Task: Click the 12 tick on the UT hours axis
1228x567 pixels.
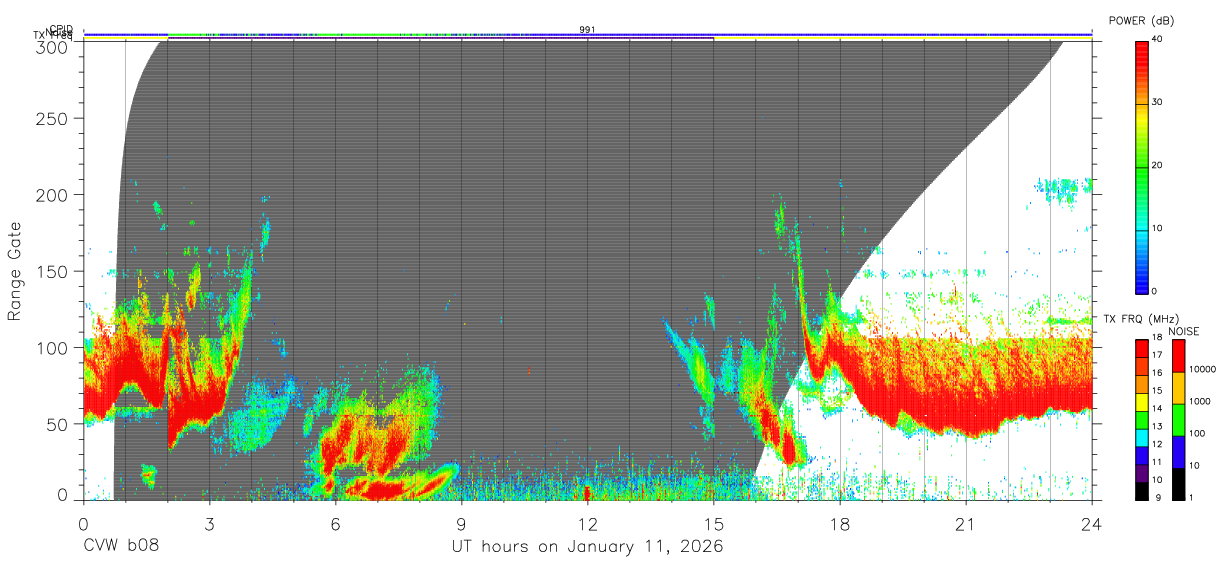Action: (x=587, y=523)
